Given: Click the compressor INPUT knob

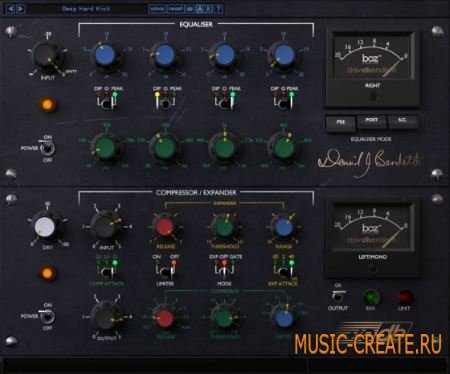Looking at the screenshot, I should click(x=105, y=227).
